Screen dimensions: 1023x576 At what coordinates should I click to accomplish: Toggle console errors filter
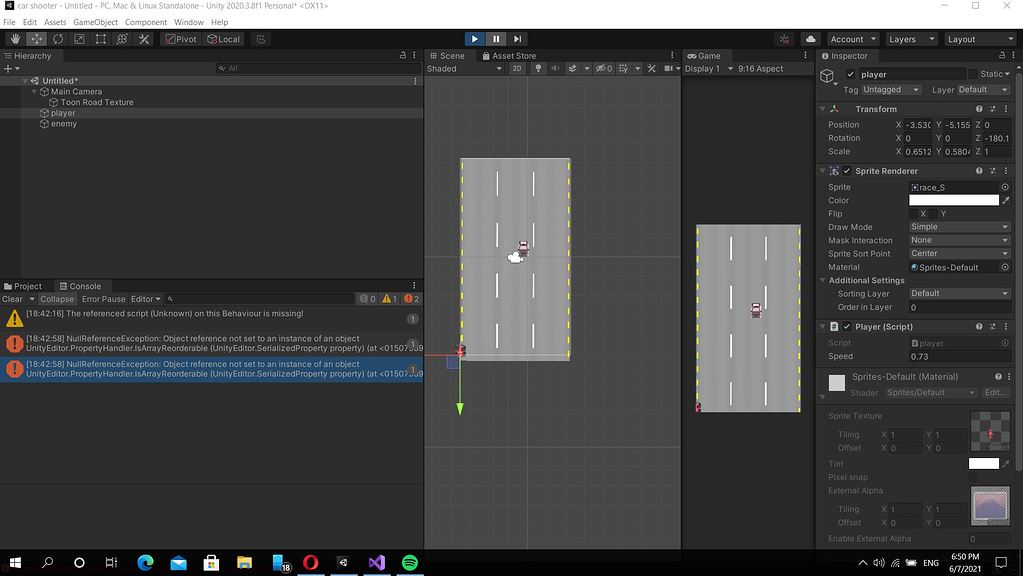pyautogui.click(x=412, y=299)
